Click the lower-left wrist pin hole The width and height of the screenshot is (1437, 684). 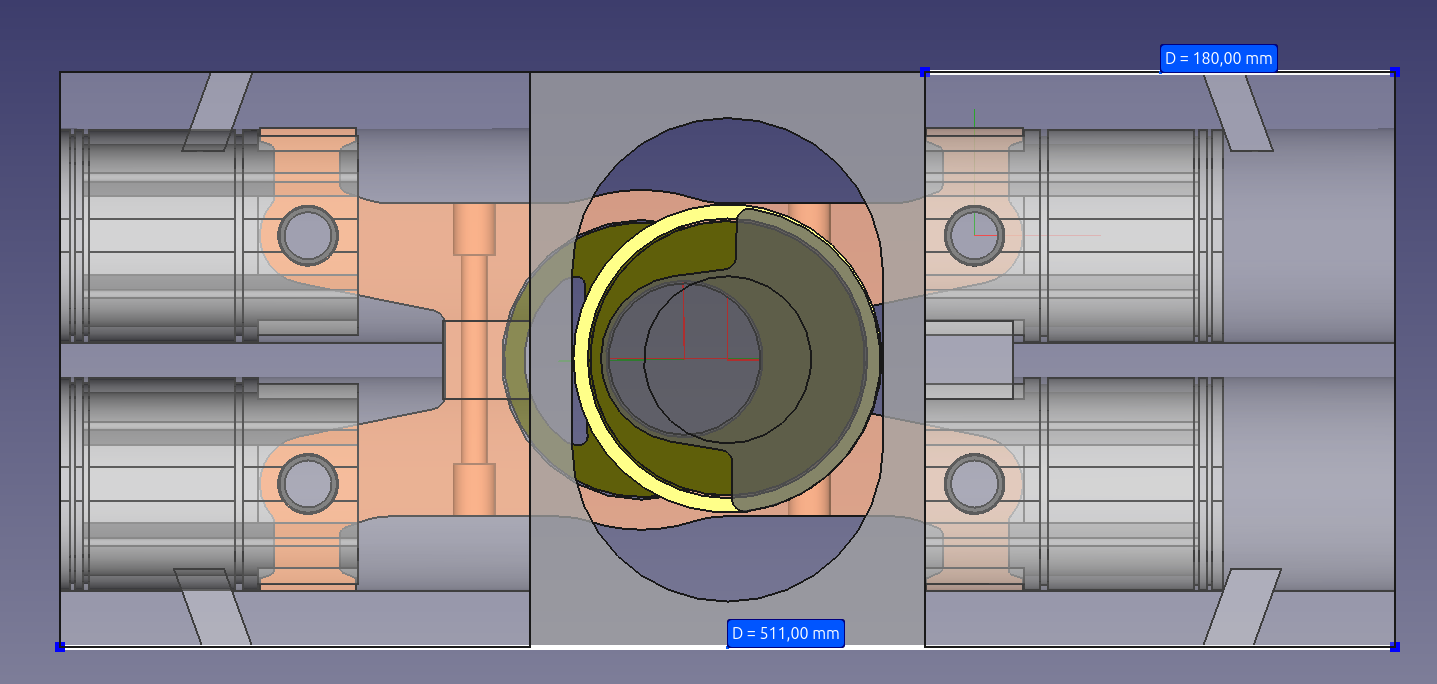tap(307, 484)
